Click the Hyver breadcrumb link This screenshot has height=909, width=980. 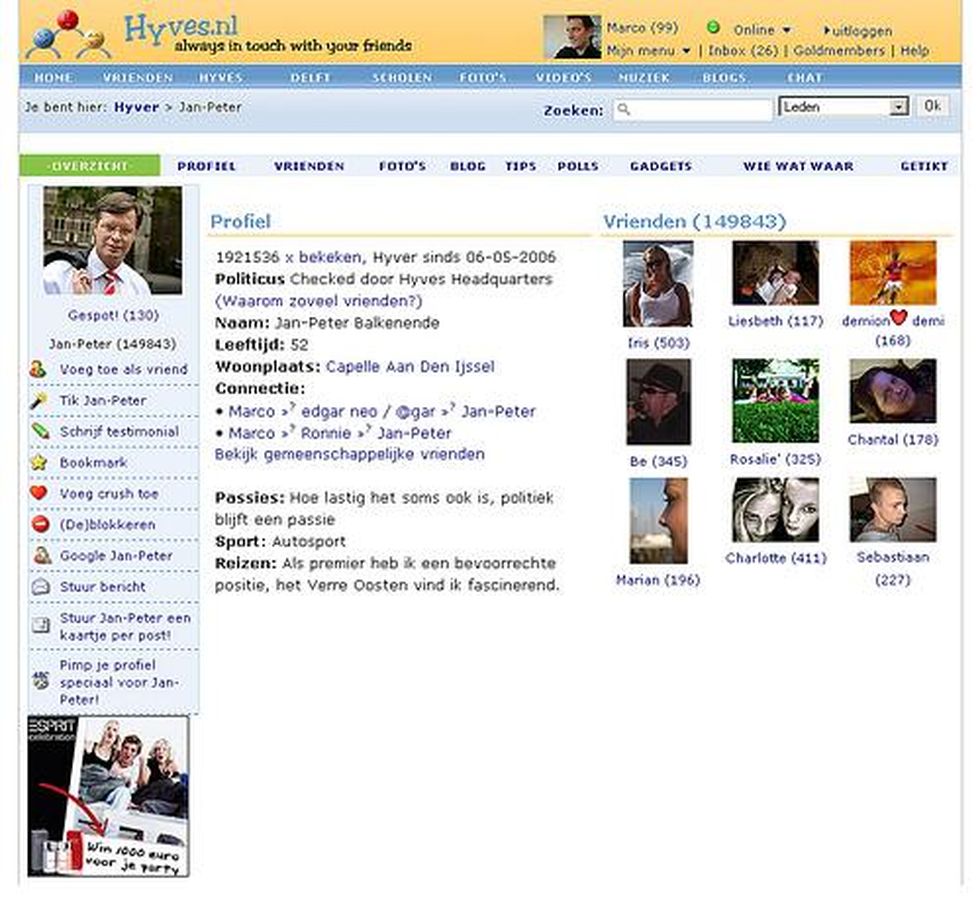click(136, 107)
